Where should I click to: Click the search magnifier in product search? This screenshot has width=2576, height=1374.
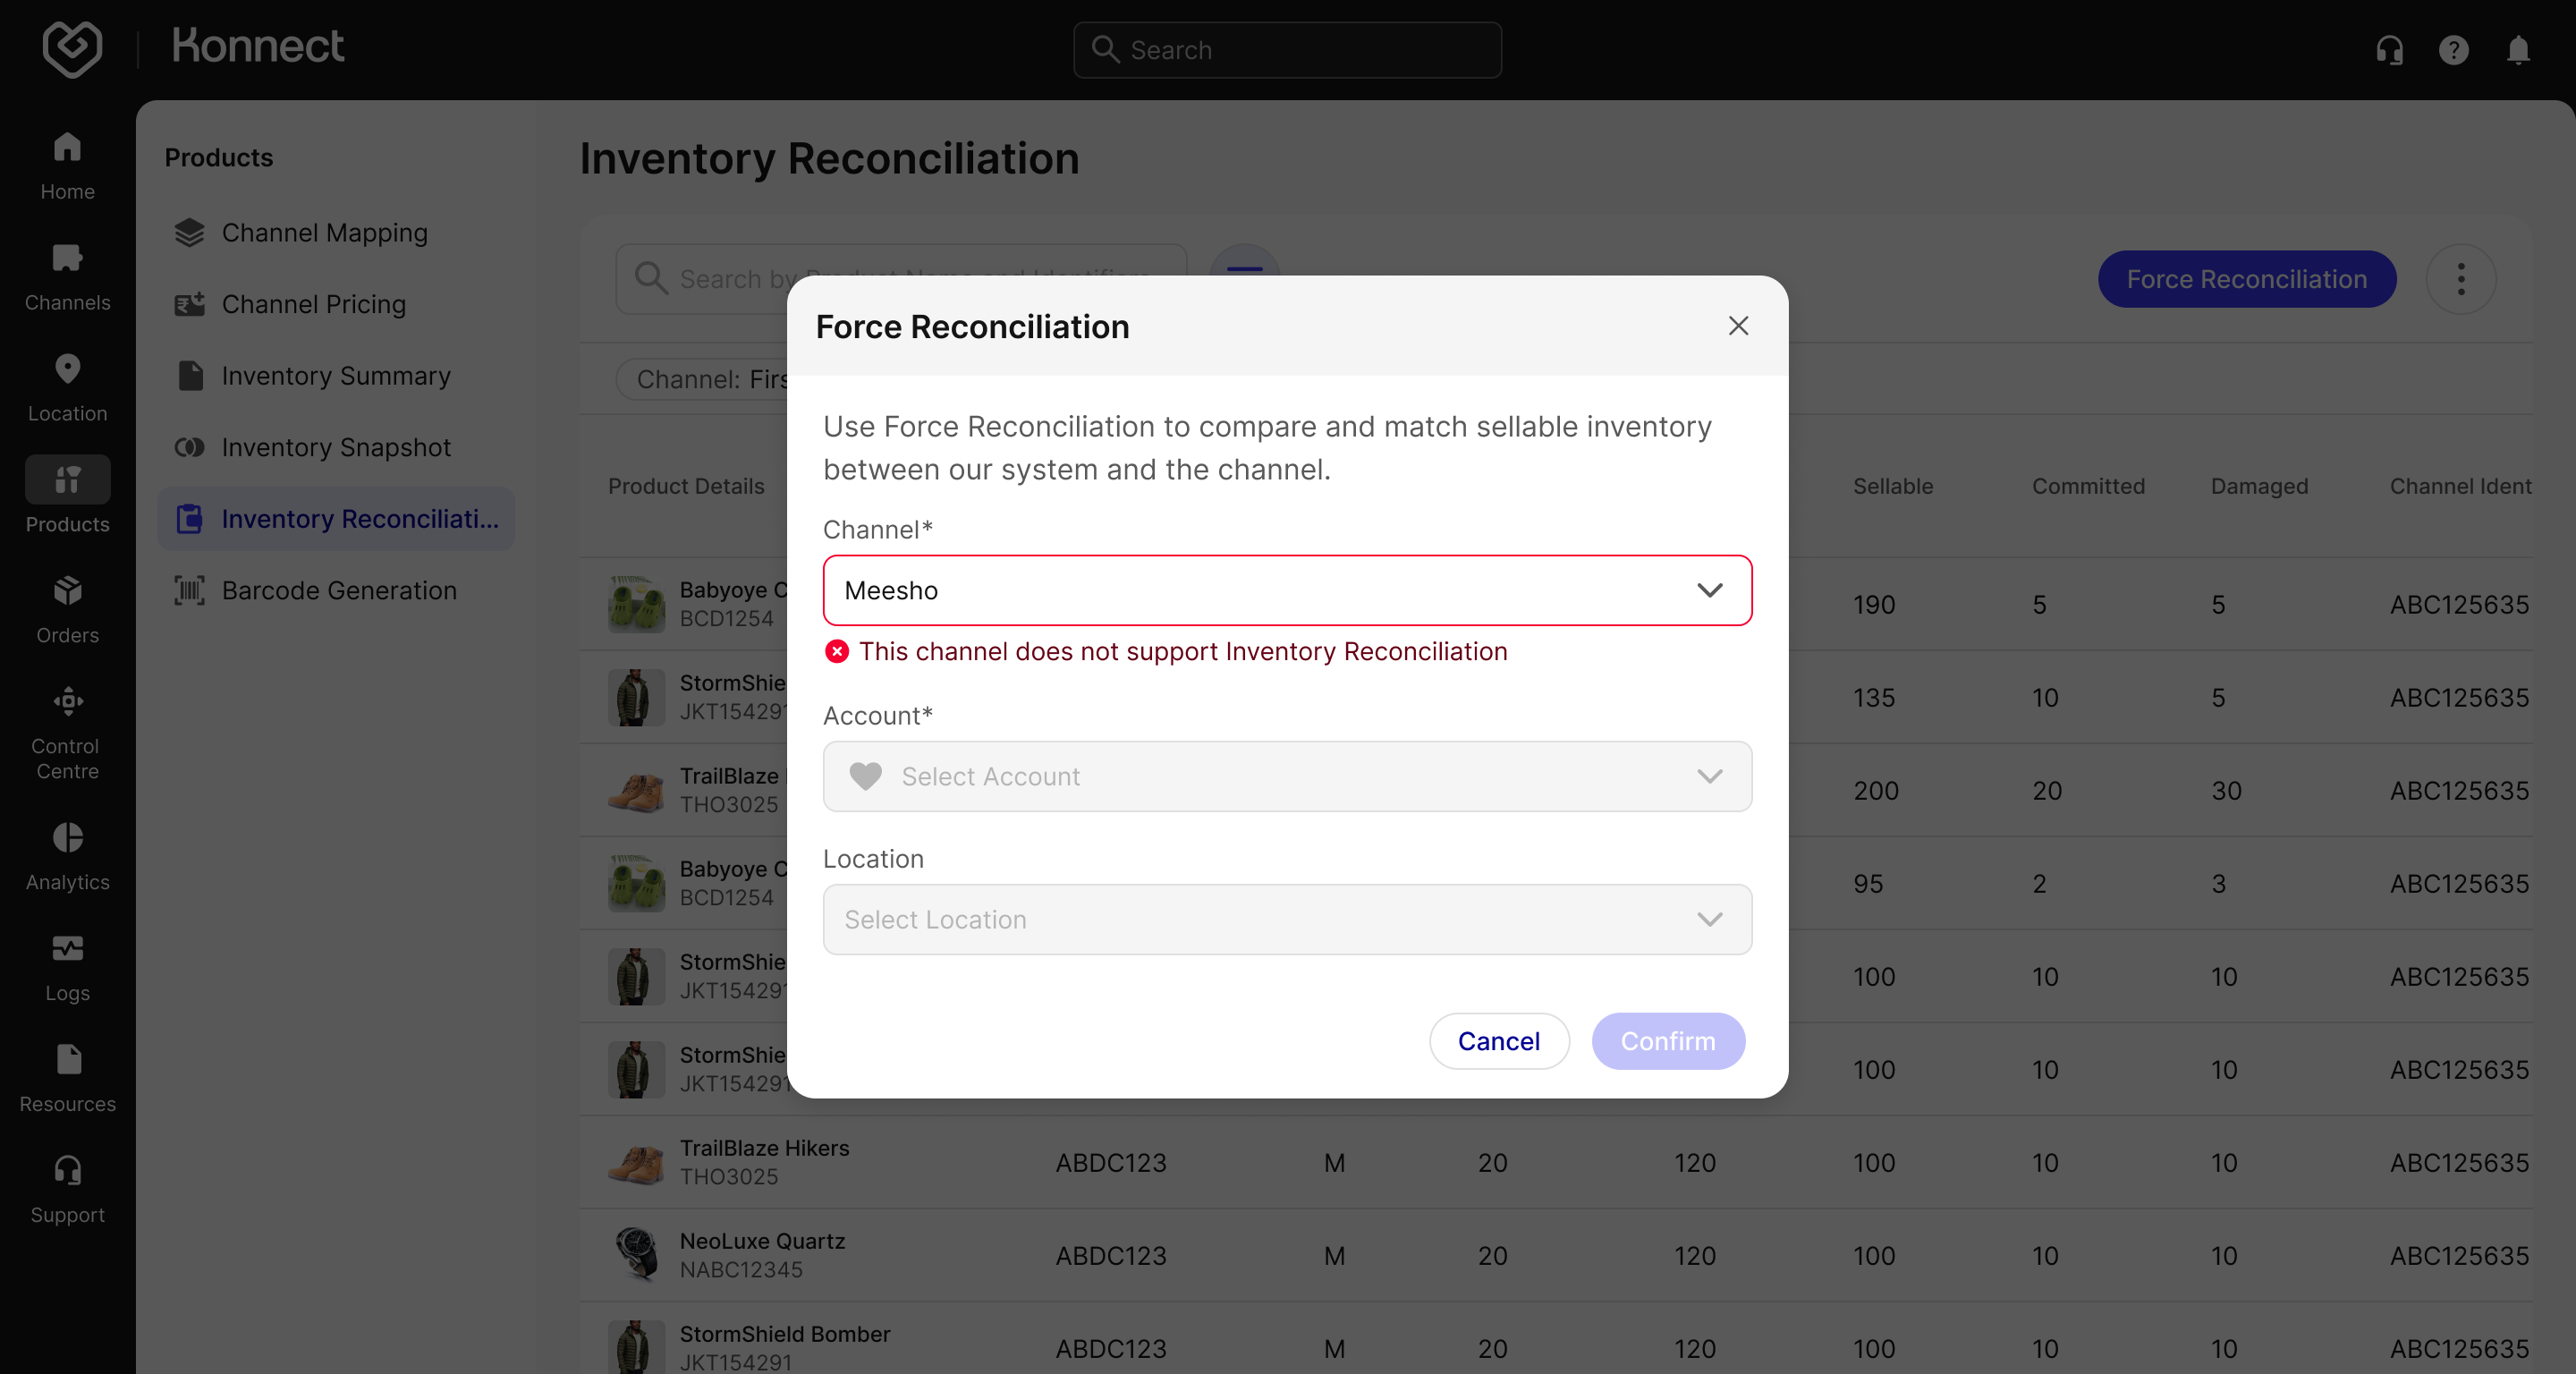tap(651, 279)
